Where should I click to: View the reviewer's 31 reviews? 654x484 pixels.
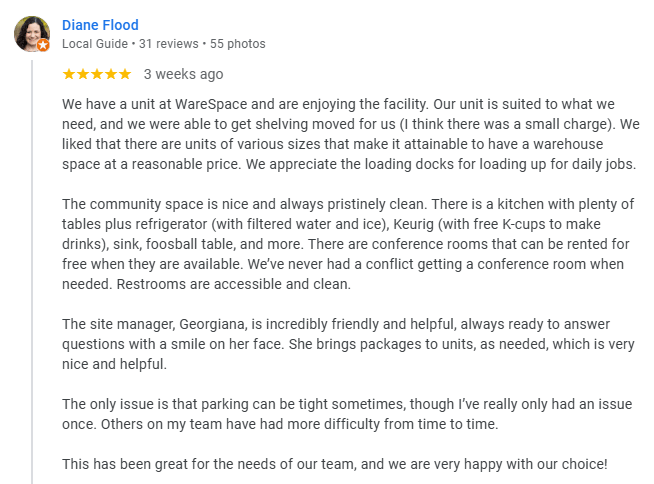[169, 44]
